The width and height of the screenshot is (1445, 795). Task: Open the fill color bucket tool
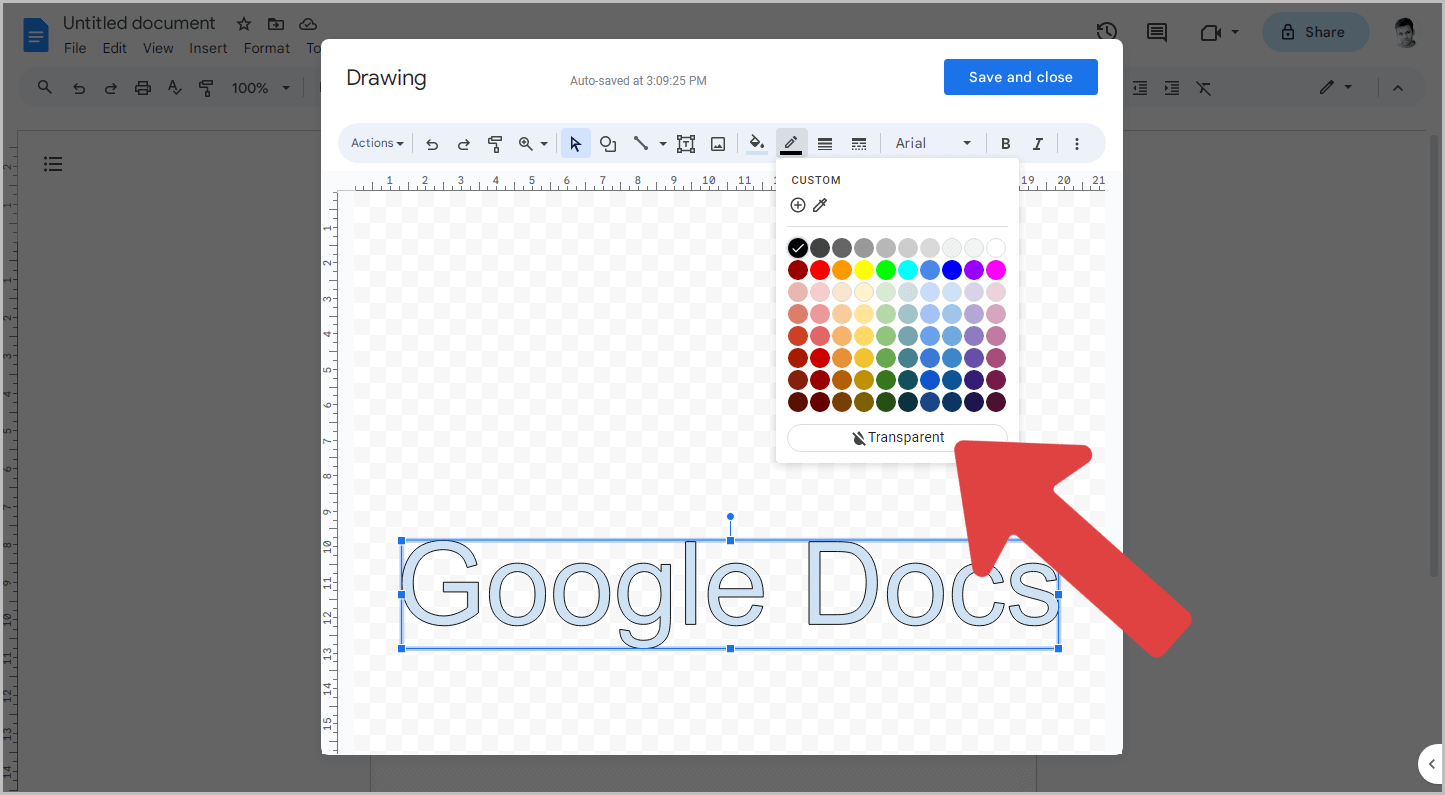[758, 144]
